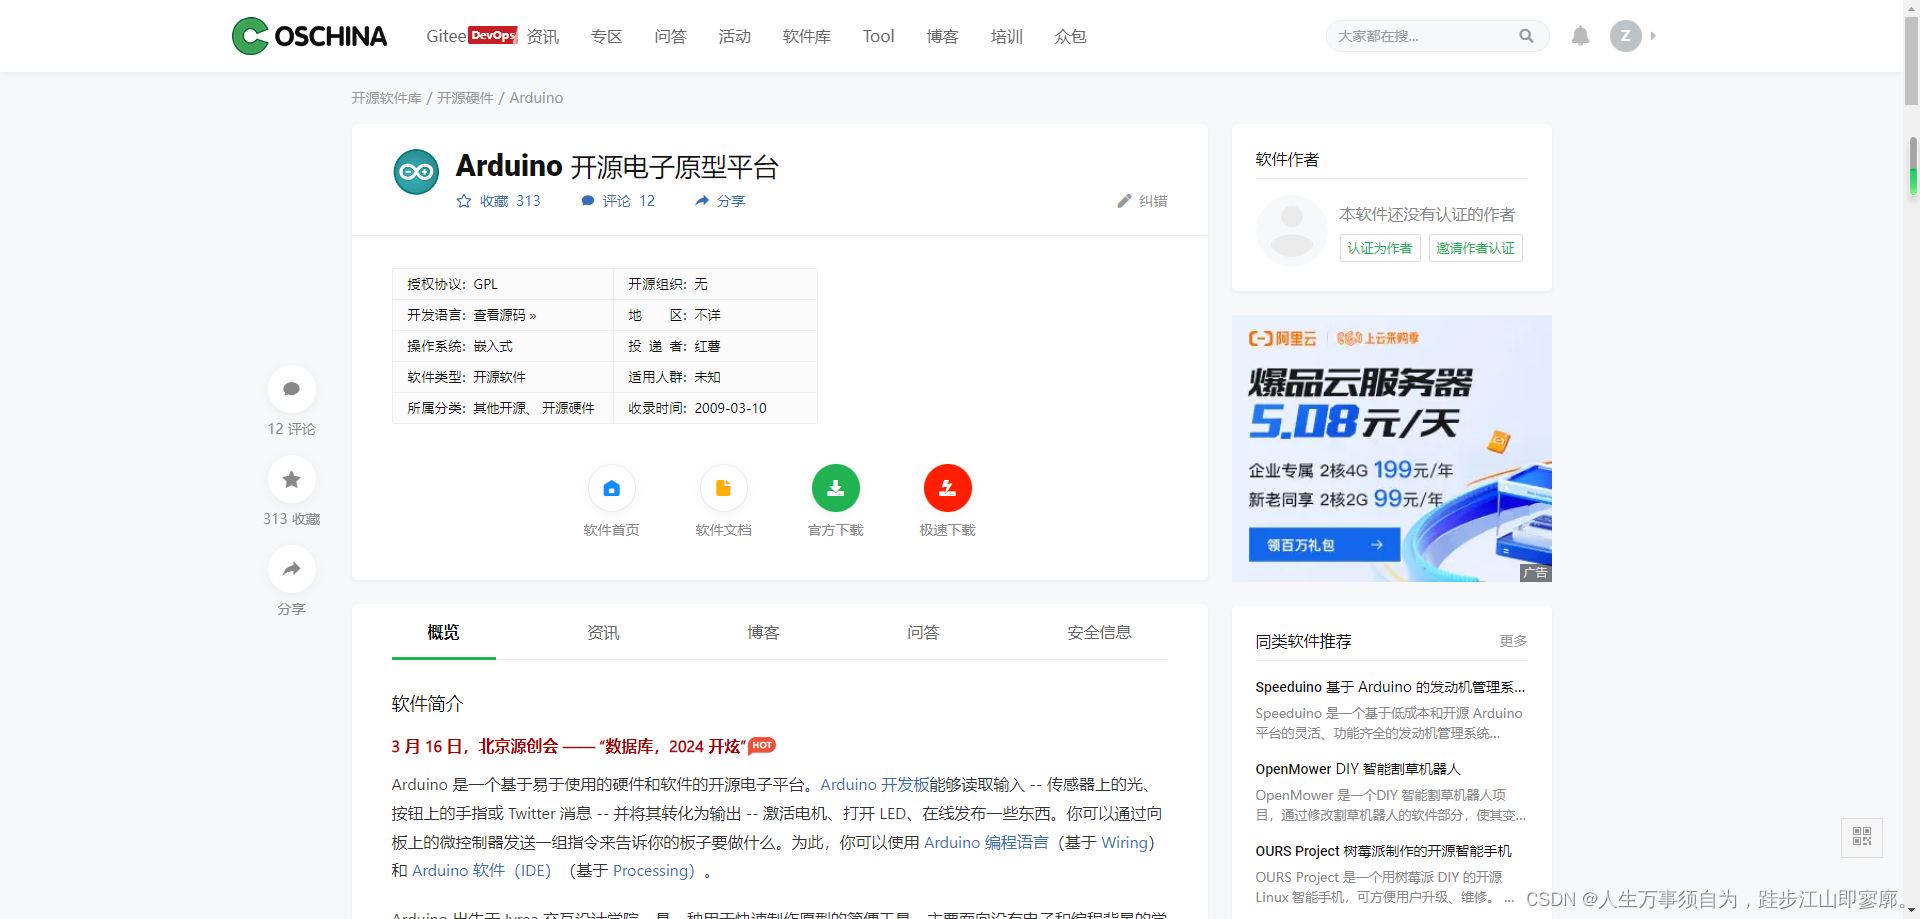Open the 众包 nav item

tap(1071, 36)
